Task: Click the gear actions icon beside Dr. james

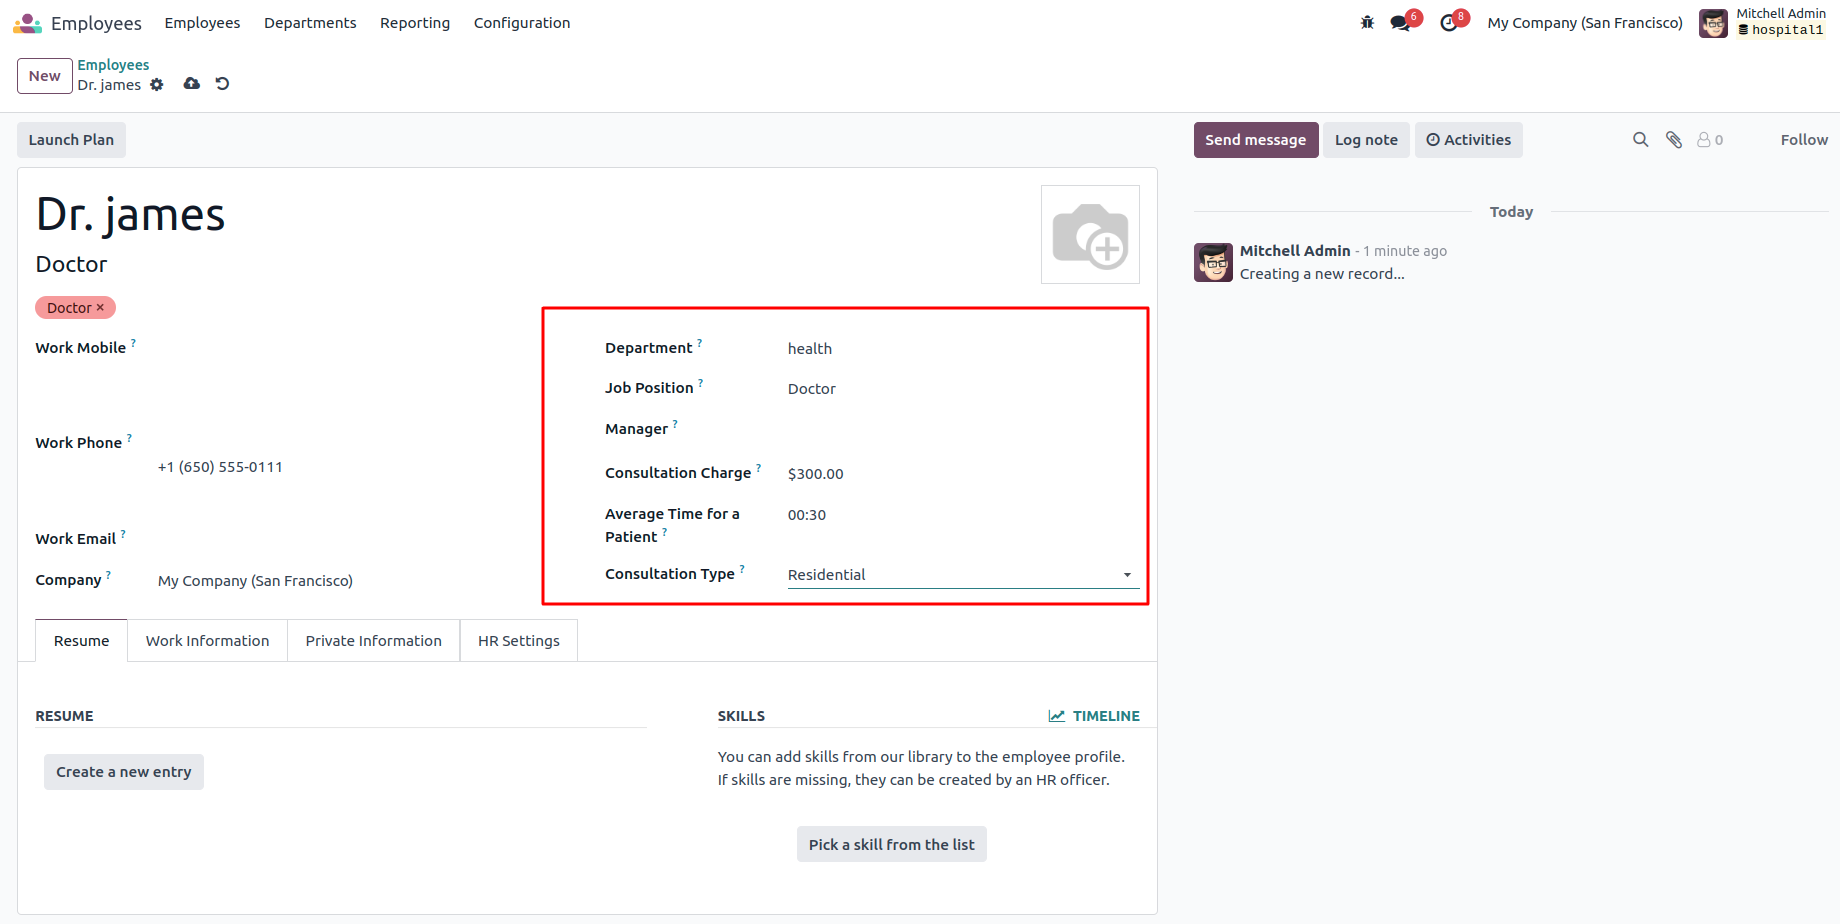Action: 157,85
